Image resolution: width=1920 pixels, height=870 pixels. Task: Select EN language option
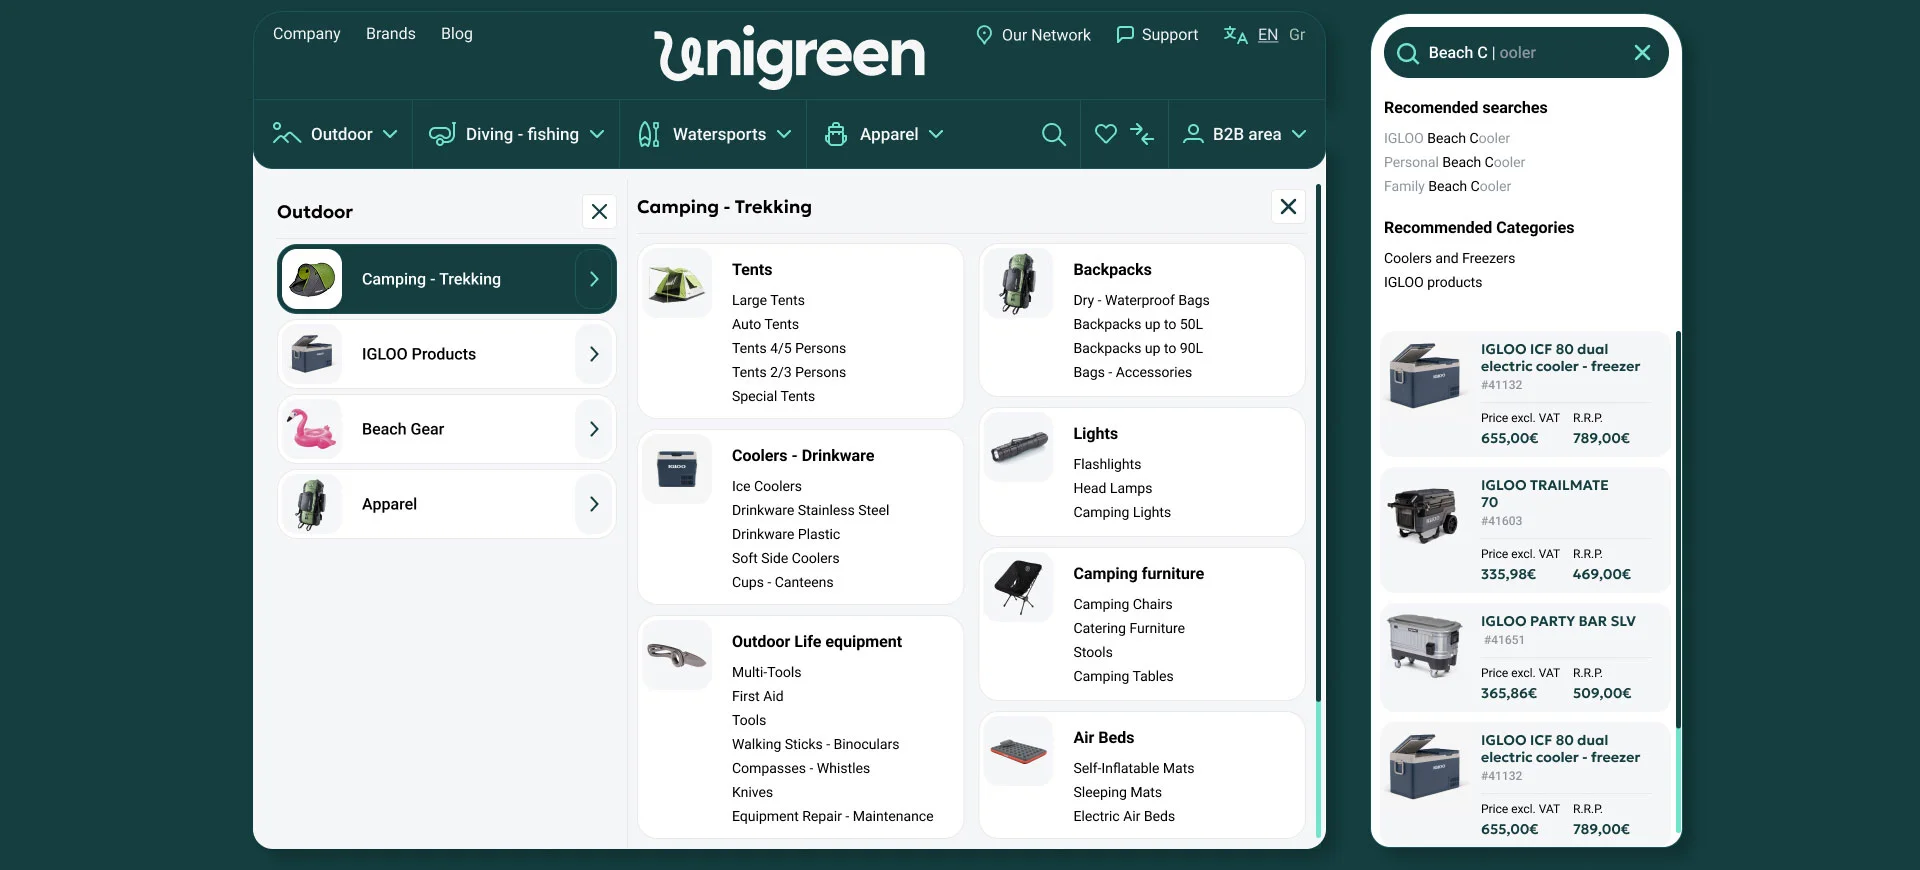[1268, 35]
